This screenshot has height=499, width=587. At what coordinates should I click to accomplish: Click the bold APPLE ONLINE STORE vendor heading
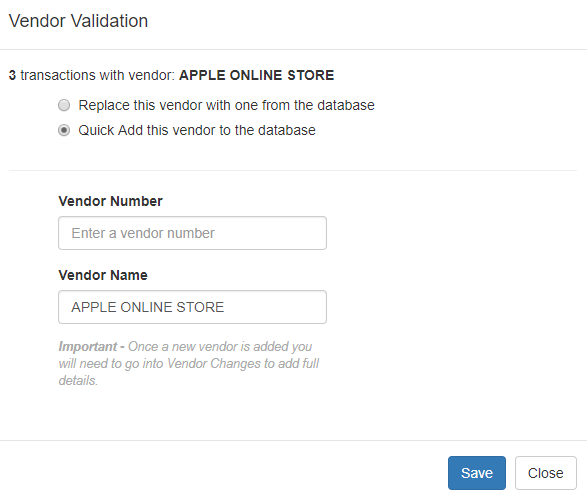[256, 75]
